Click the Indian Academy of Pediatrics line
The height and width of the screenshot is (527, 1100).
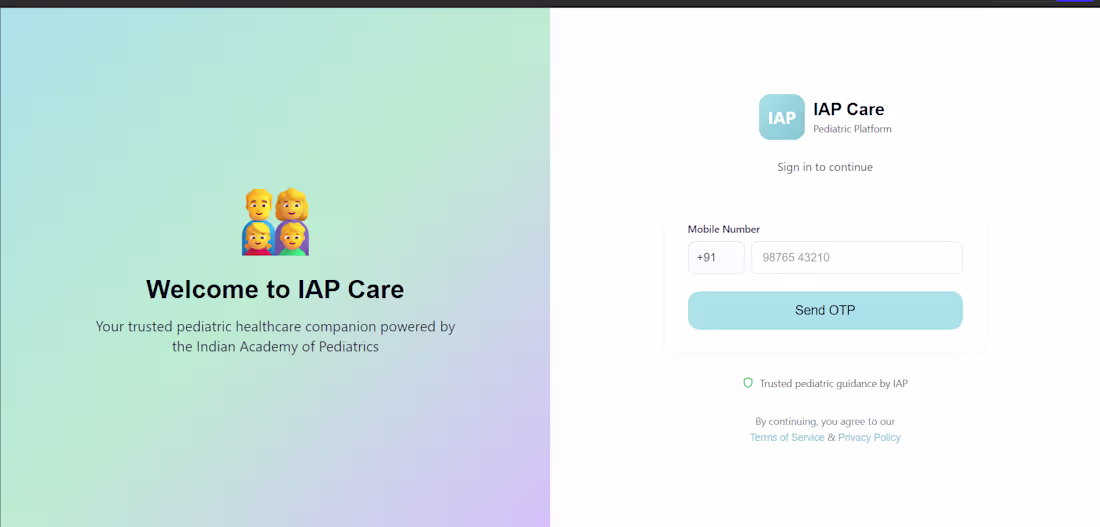tap(275, 347)
